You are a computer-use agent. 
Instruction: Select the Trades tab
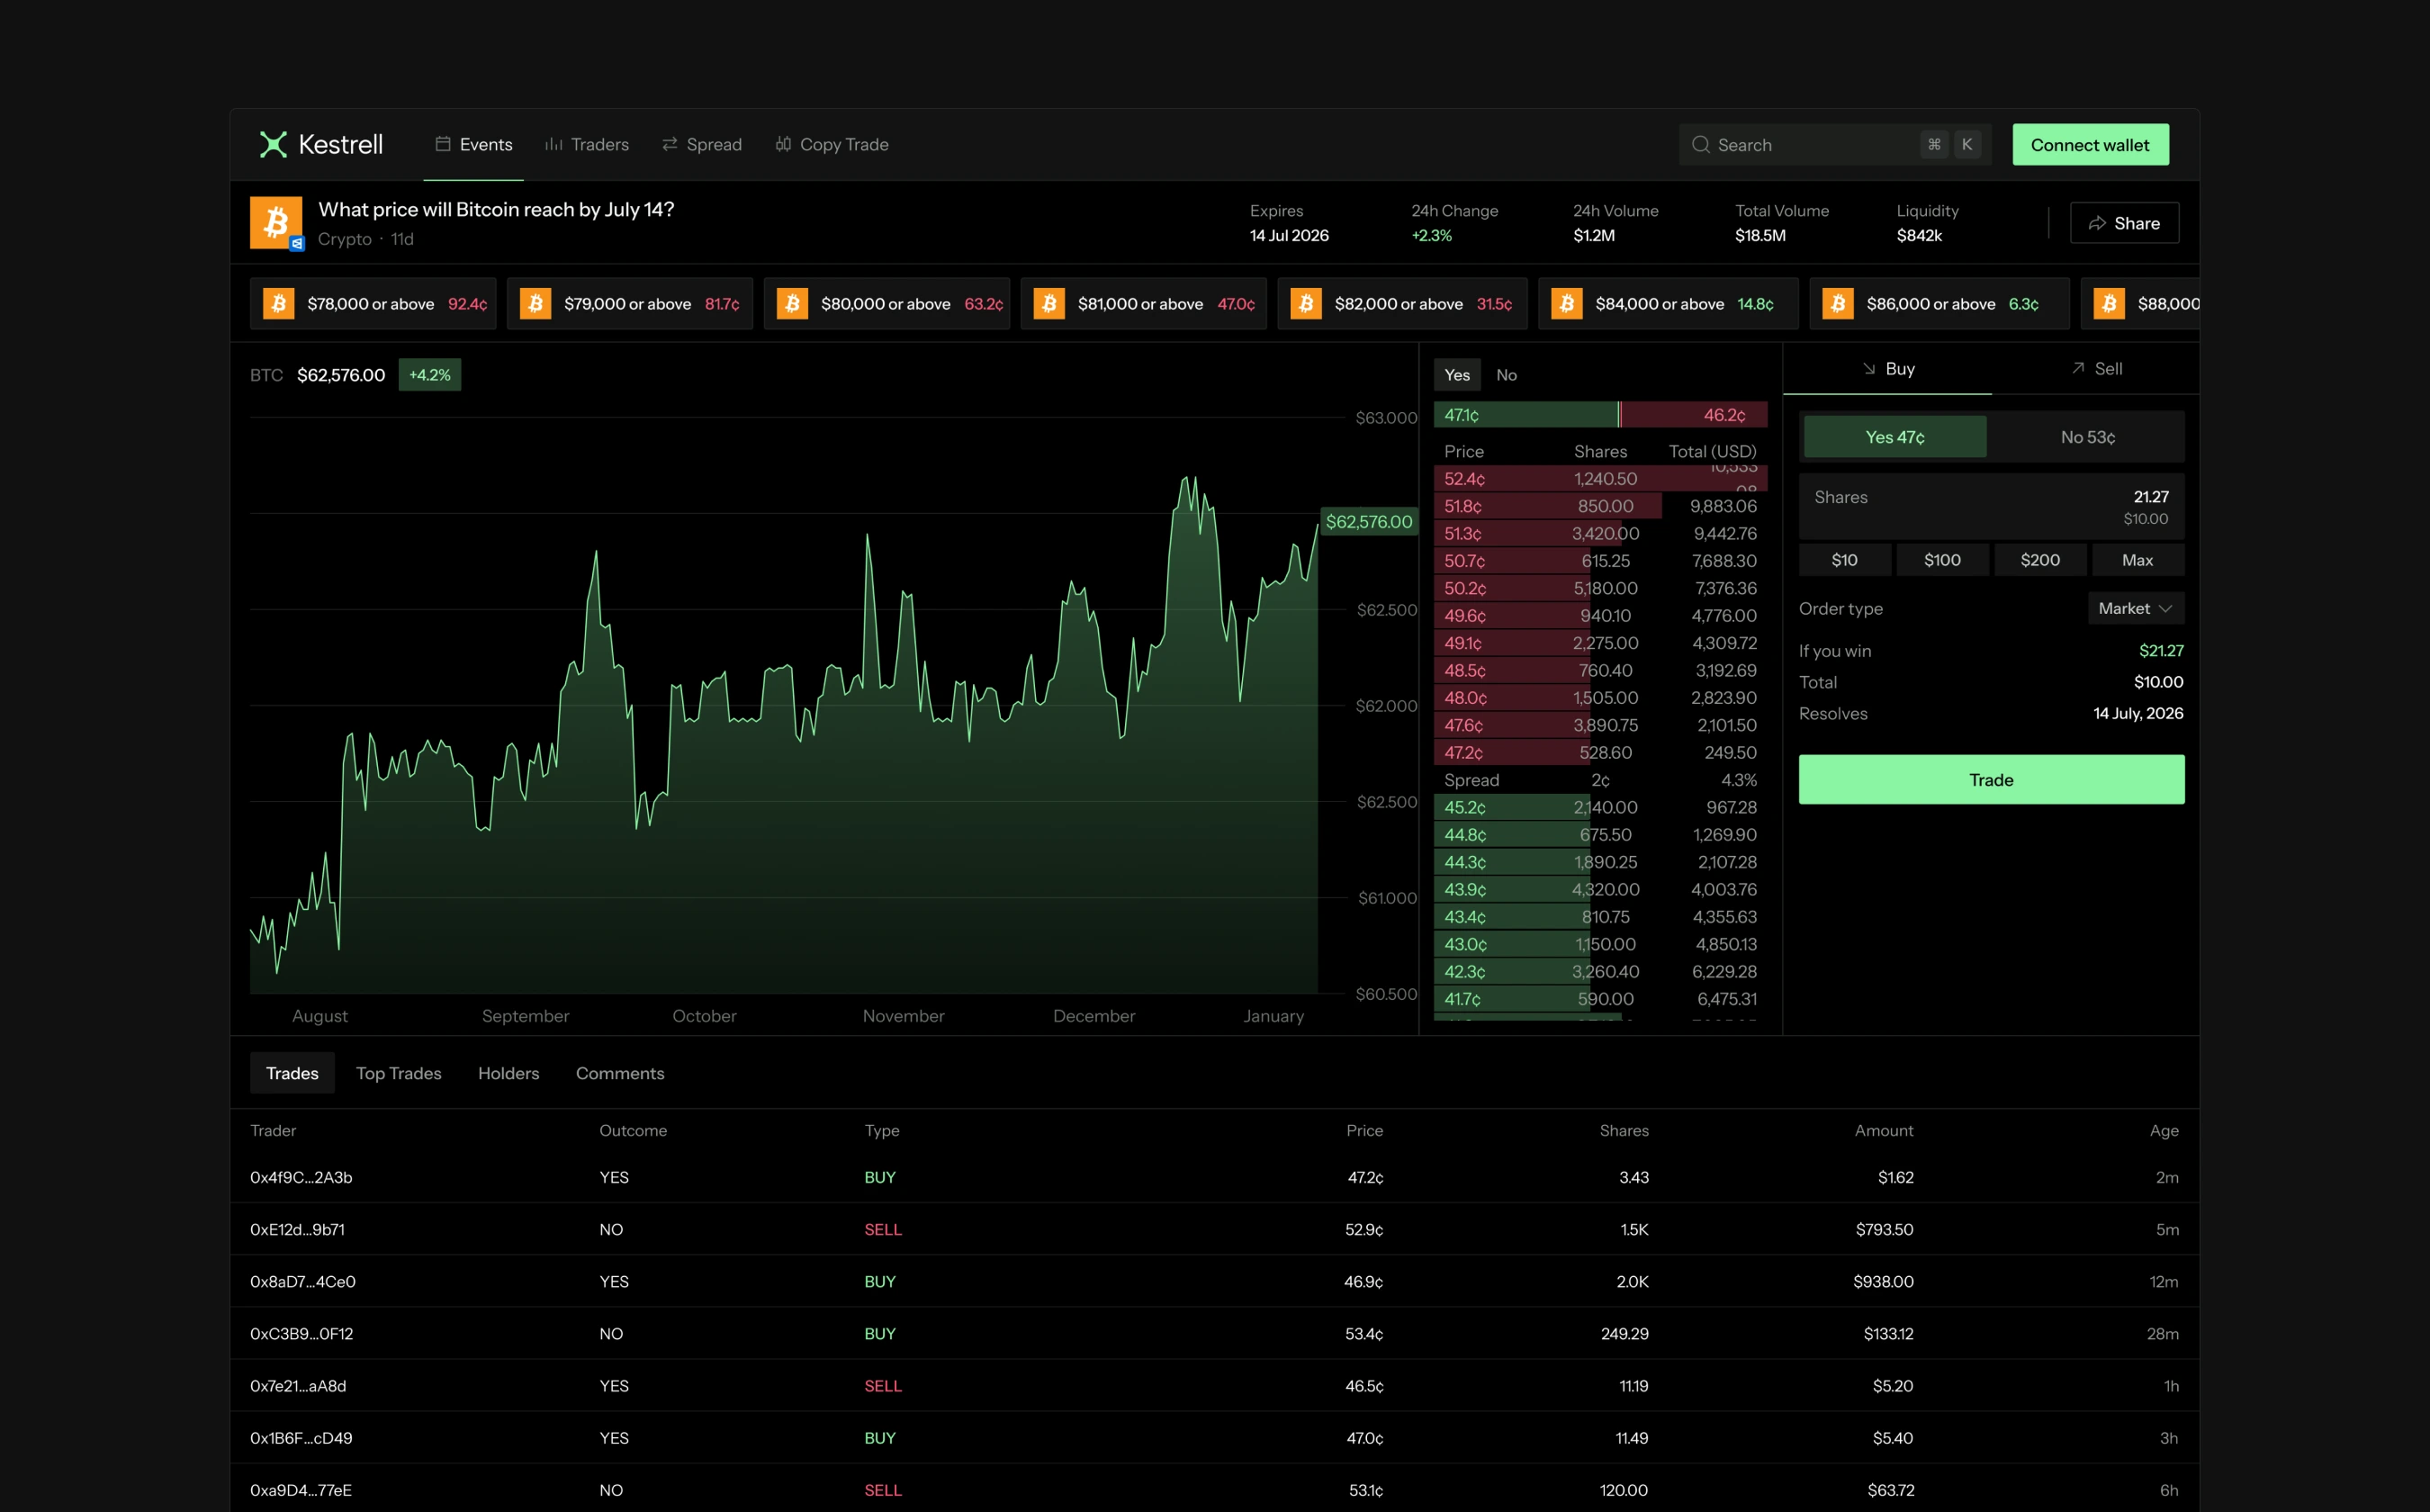(x=292, y=1073)
